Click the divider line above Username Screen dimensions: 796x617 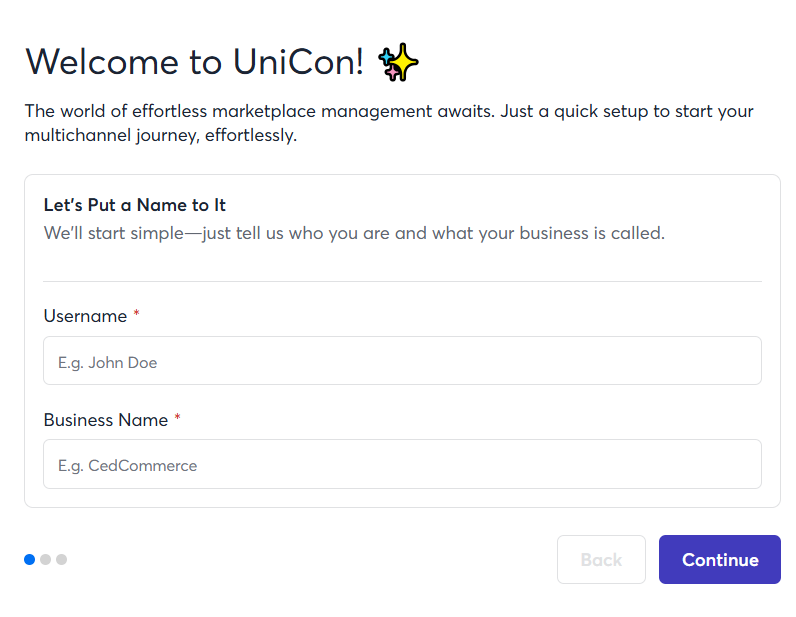coord(402,282)
